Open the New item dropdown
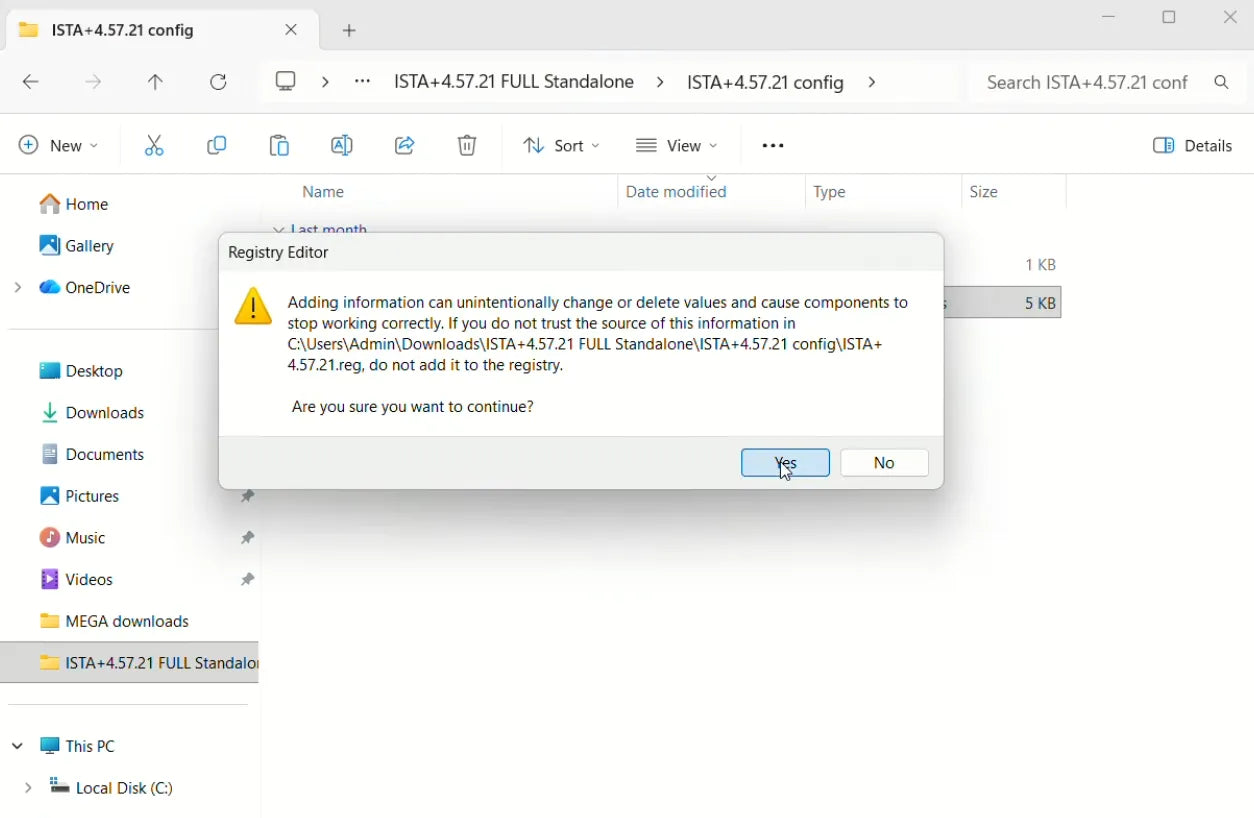The image size is (1254, 818). [x=59, y=146]
